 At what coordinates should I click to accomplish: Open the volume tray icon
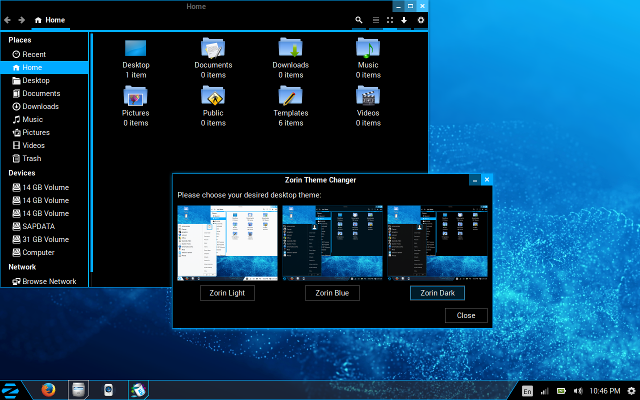point(578,391)
